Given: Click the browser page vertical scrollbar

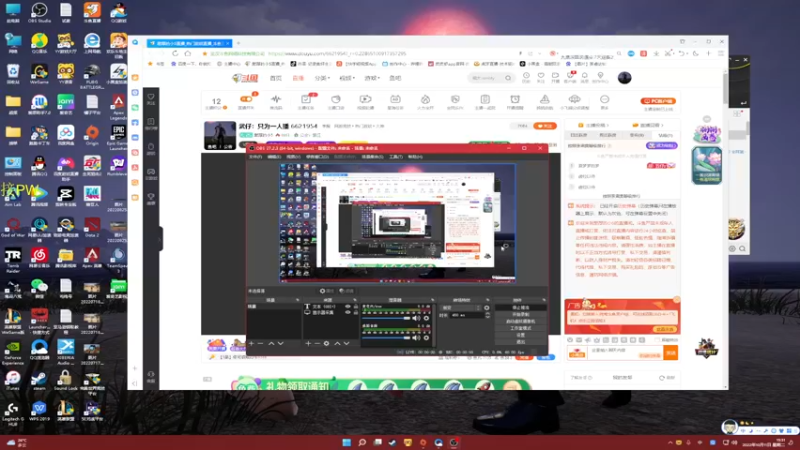Looking at the screenshot, I should pos(726,87).
